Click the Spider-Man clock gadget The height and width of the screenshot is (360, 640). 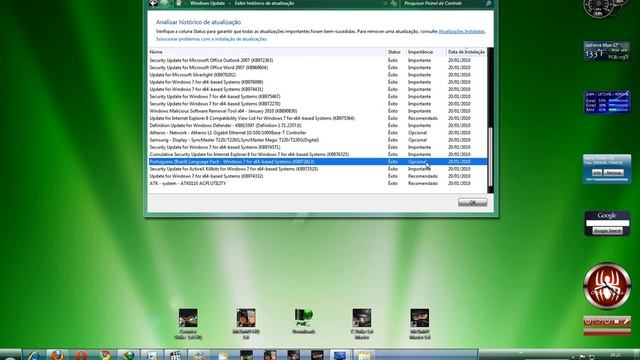[607, 286]
